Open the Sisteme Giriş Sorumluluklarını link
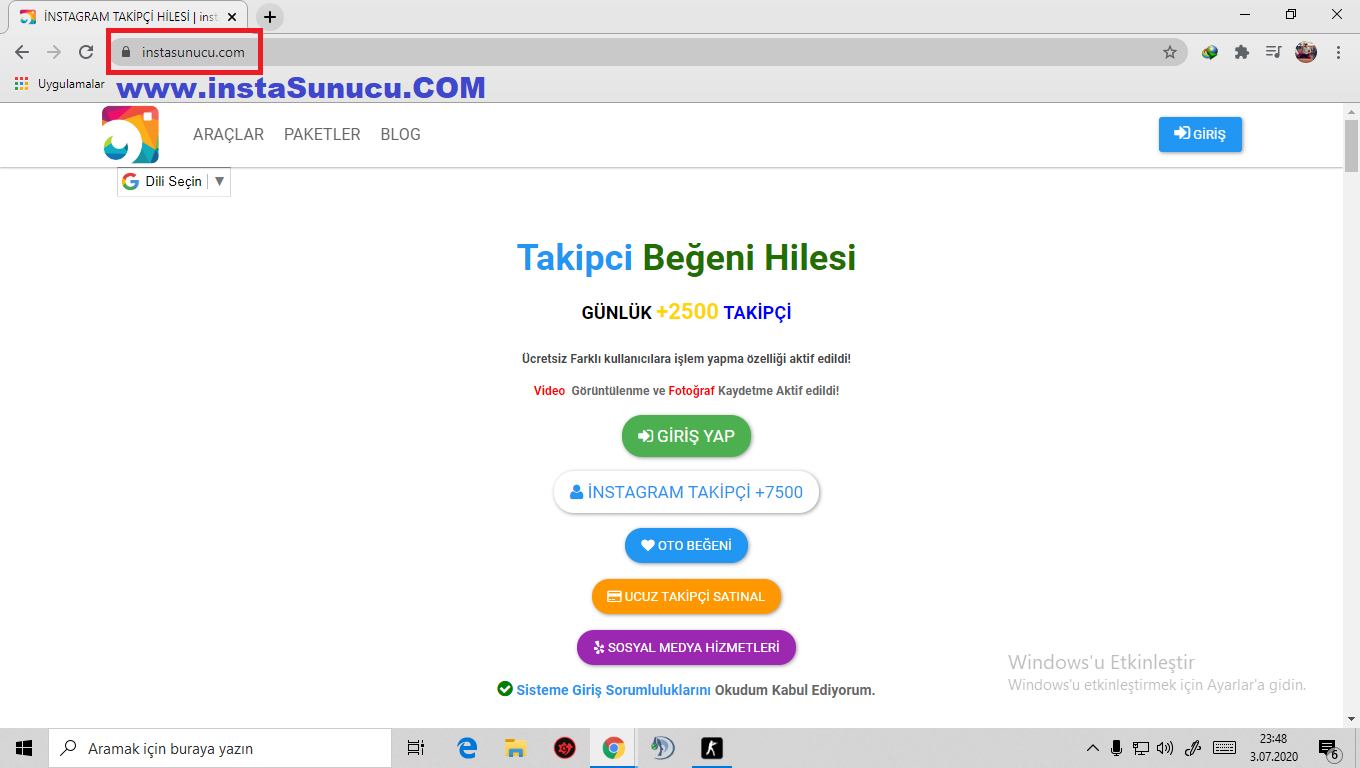Image resolution: width=1360 pixels, height=768 pixels. [613, 690]
